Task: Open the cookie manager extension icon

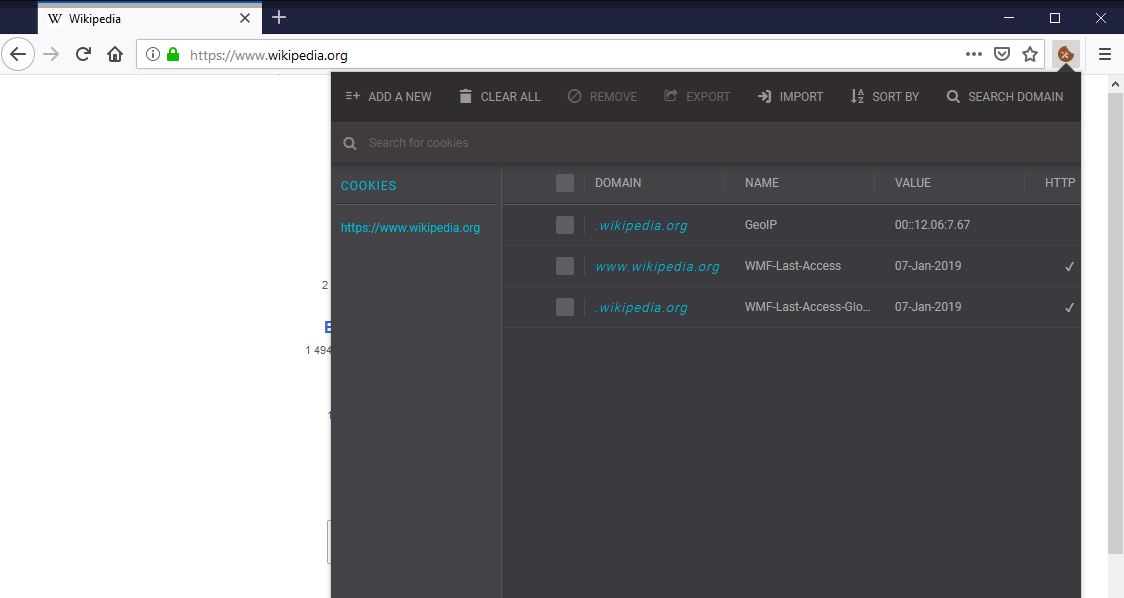Action: (x=1065, y=54)
